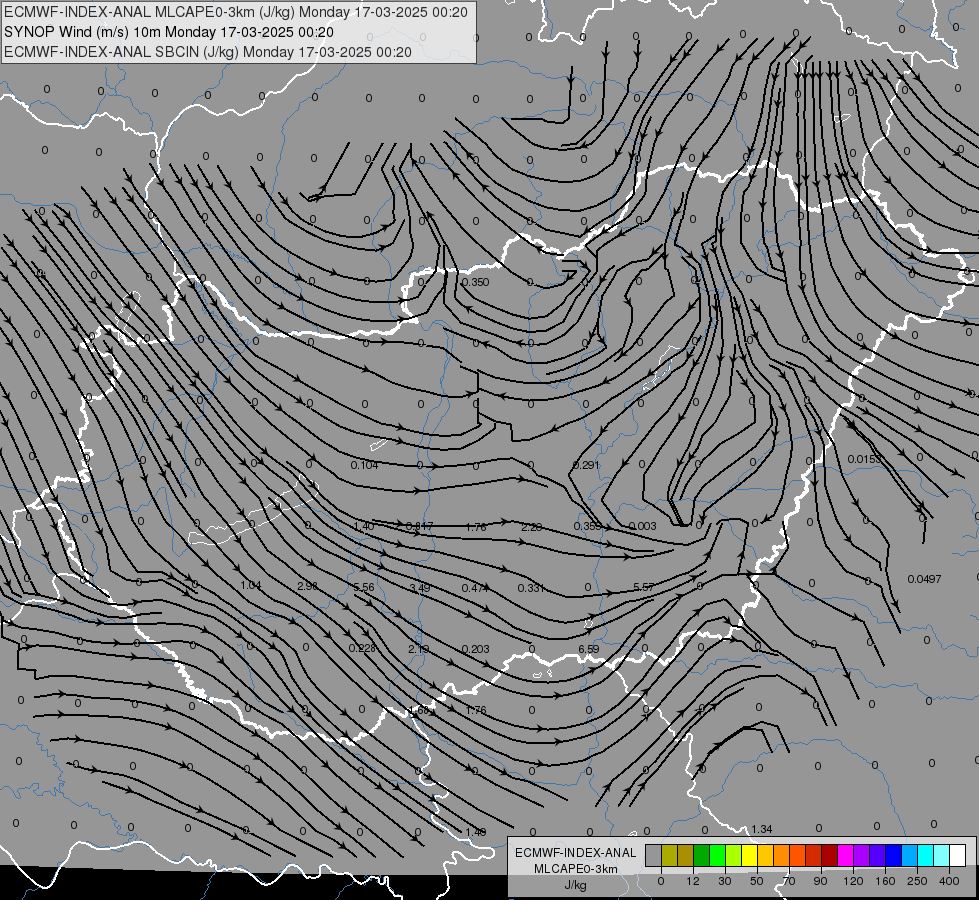Click the map value '0.0153'
This screenshot has width=979, height=900.
coord(864,459)
